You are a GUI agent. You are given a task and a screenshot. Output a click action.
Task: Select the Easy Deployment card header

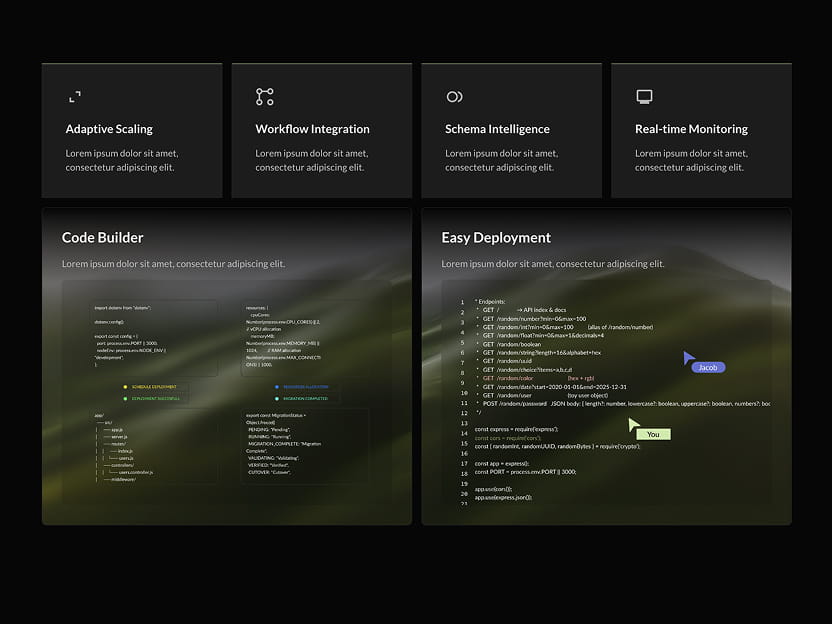point(497,238)
